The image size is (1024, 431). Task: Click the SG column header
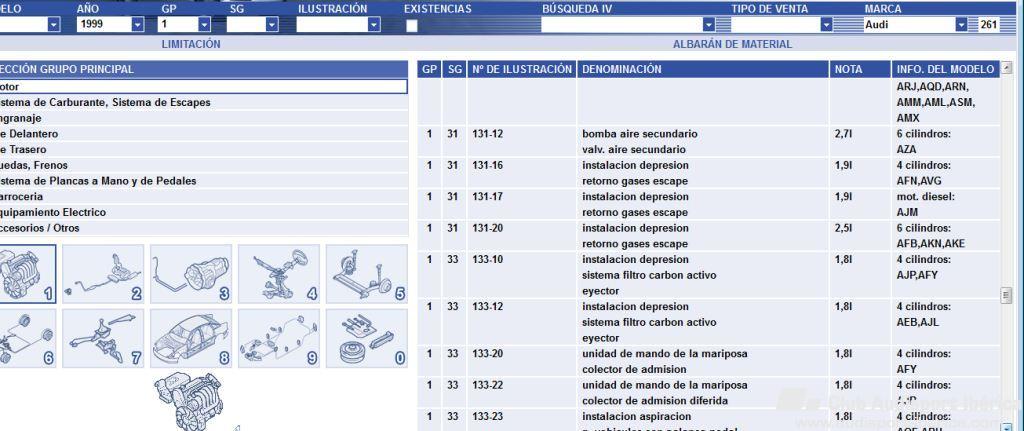pos(453,69)
